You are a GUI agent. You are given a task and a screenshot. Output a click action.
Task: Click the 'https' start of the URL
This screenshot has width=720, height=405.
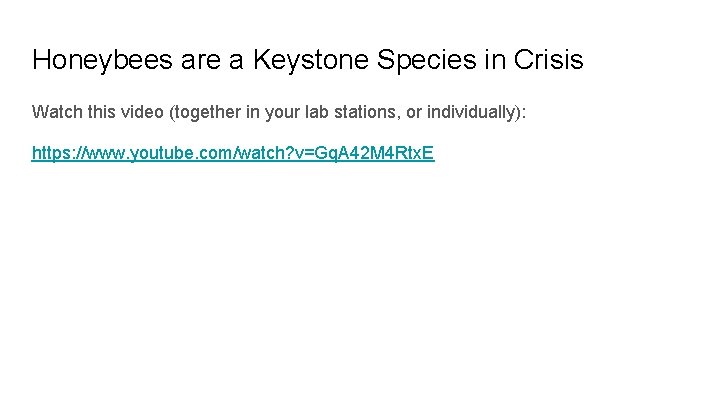tap(50, 154)
